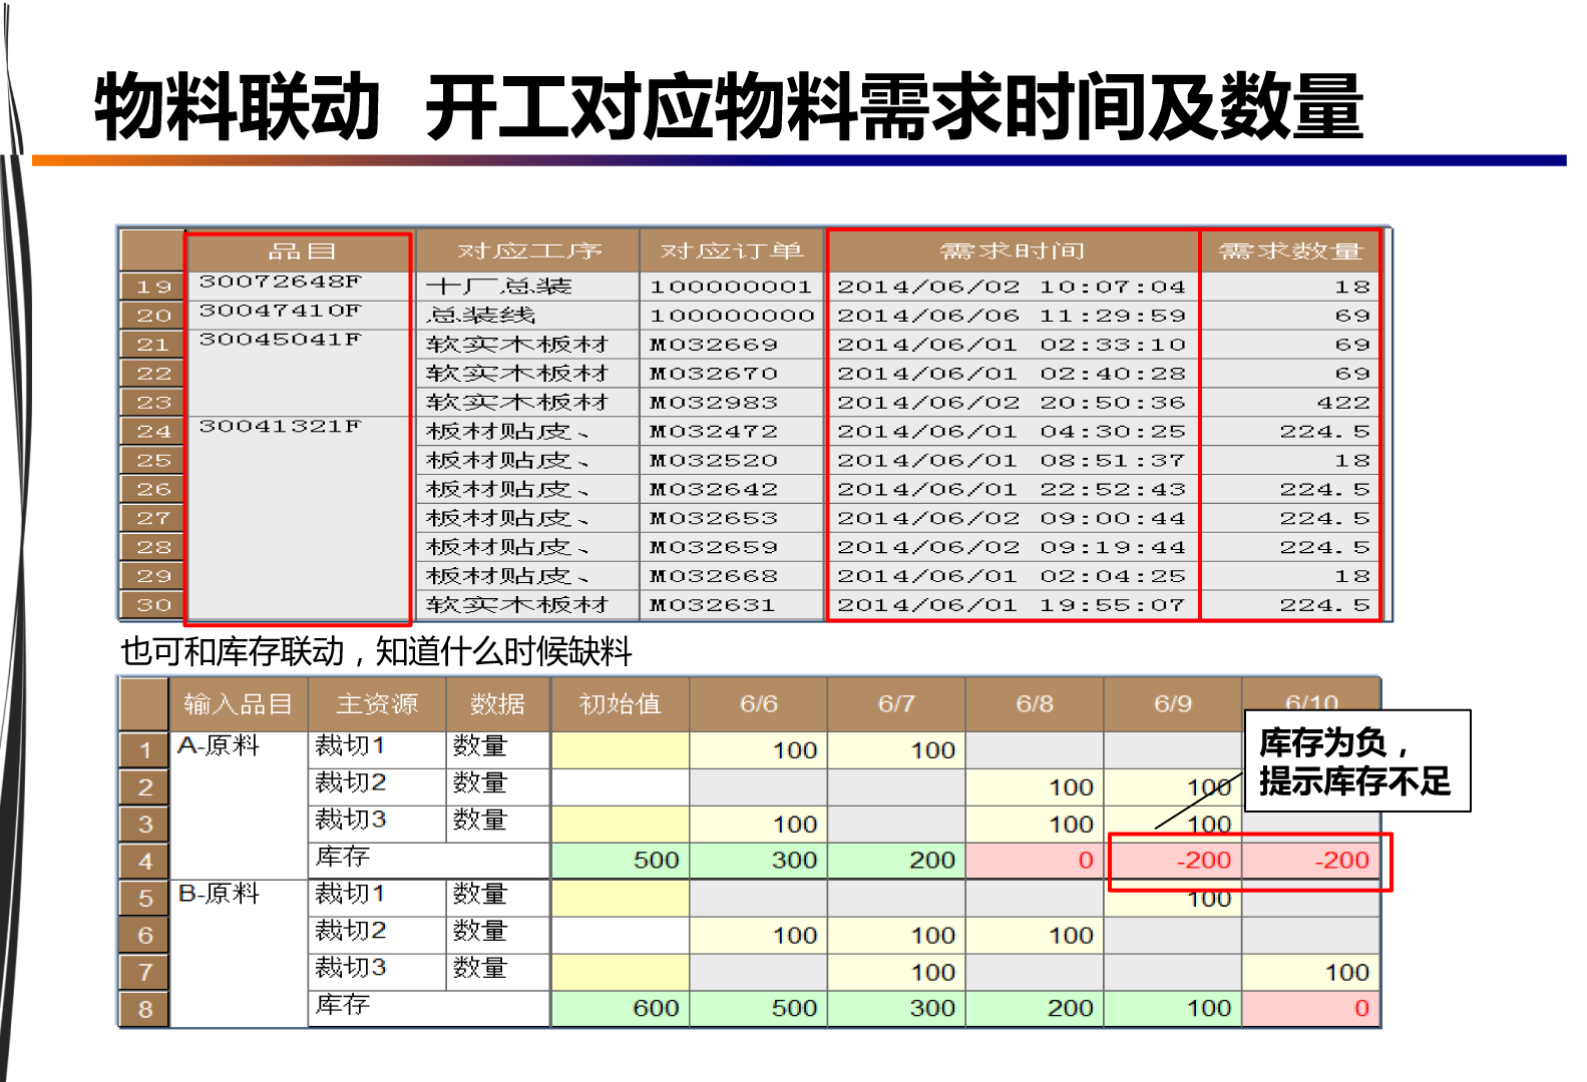Click time 2014/06/01 19:55:07
Screen dimensions: 1587x1082
(1013, 605)
